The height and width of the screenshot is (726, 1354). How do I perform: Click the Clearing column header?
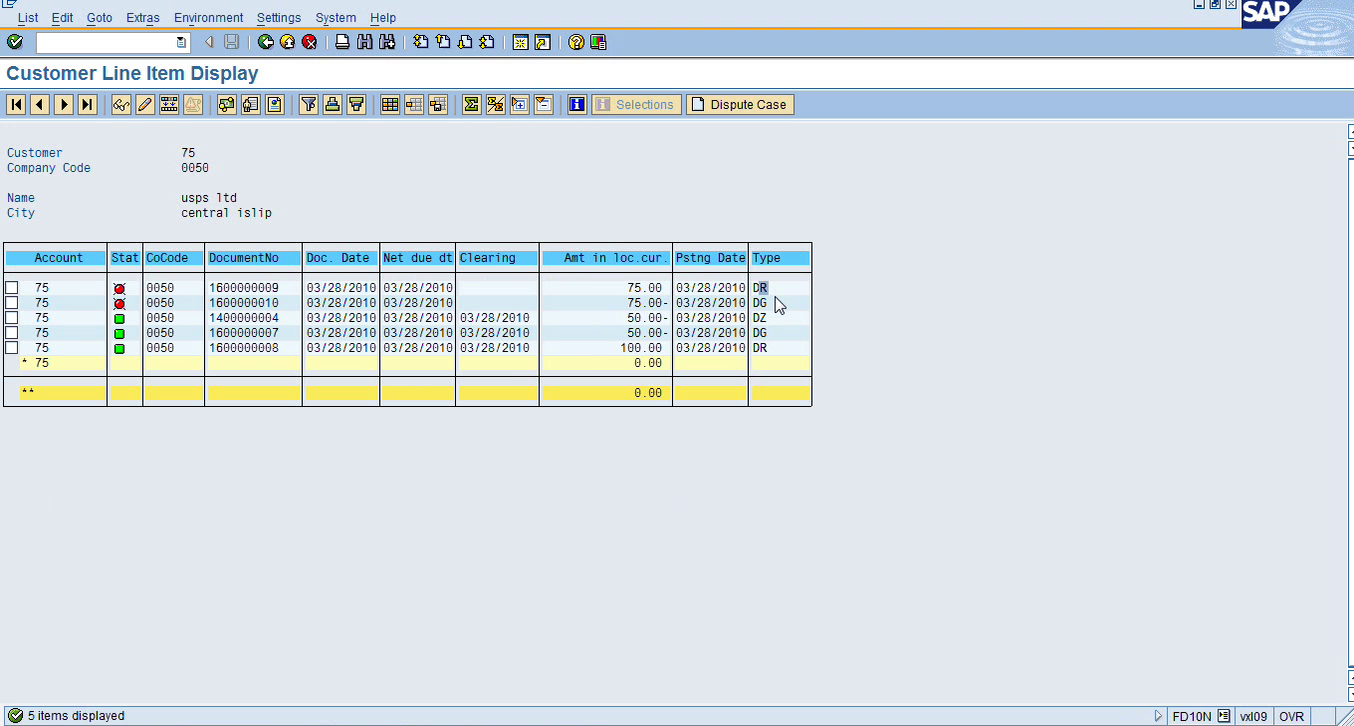point(497,258)
